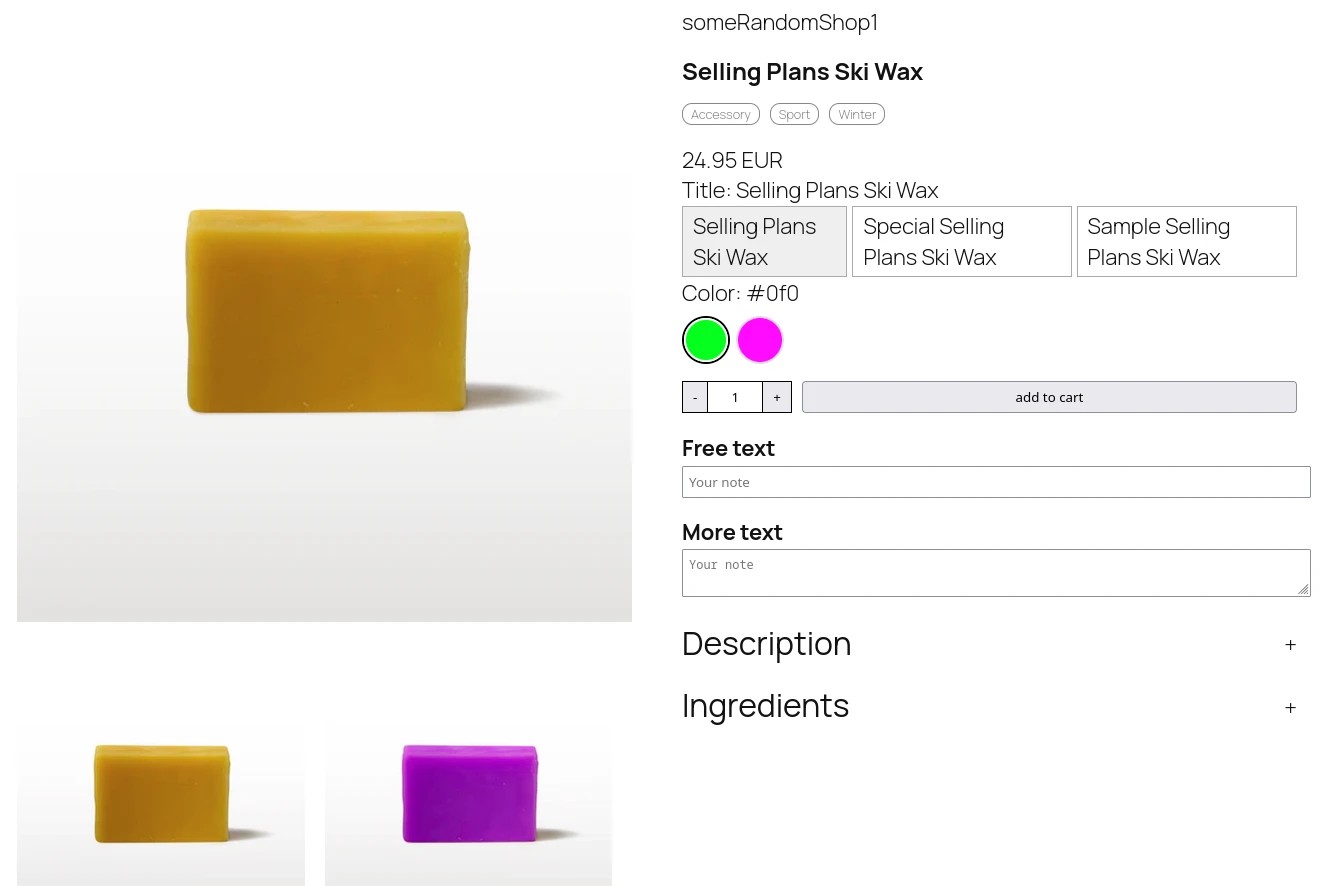Select the Sample Selling Plans Ski Wax variant
Screen dimensions: 1335x886
1186,241
